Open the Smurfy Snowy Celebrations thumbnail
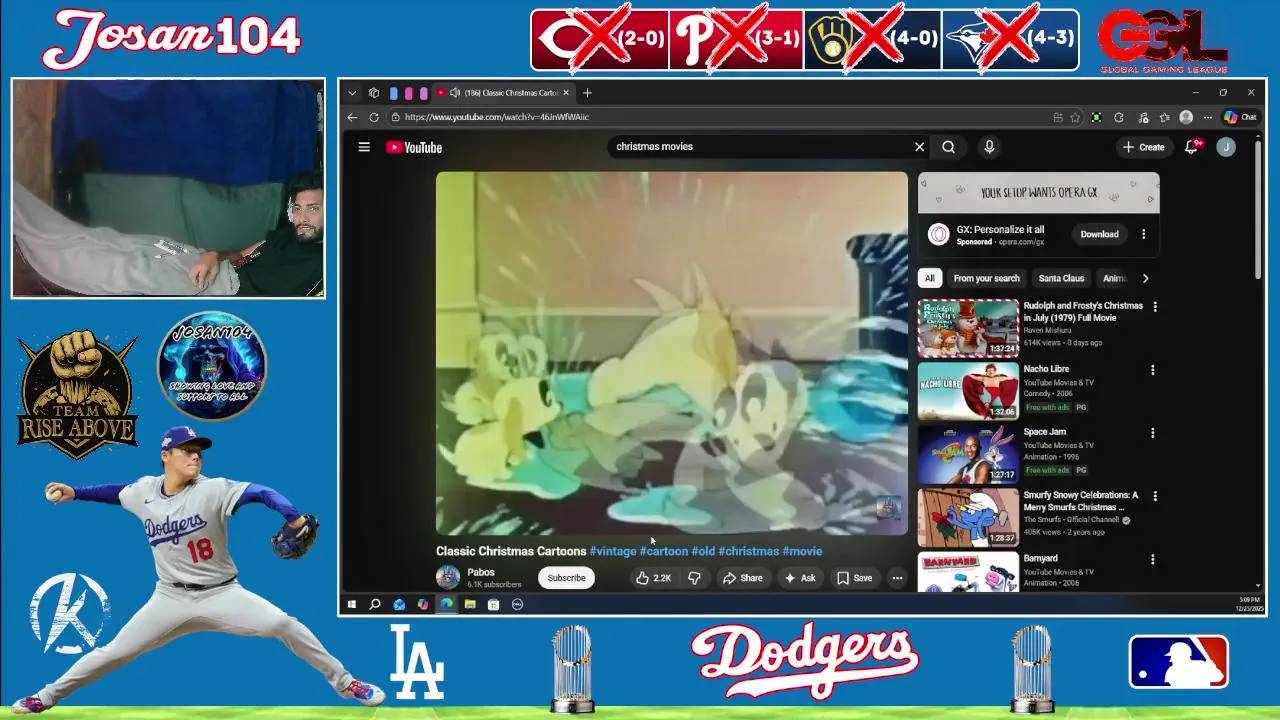1280x720 pixels. [x=968, y=517]
